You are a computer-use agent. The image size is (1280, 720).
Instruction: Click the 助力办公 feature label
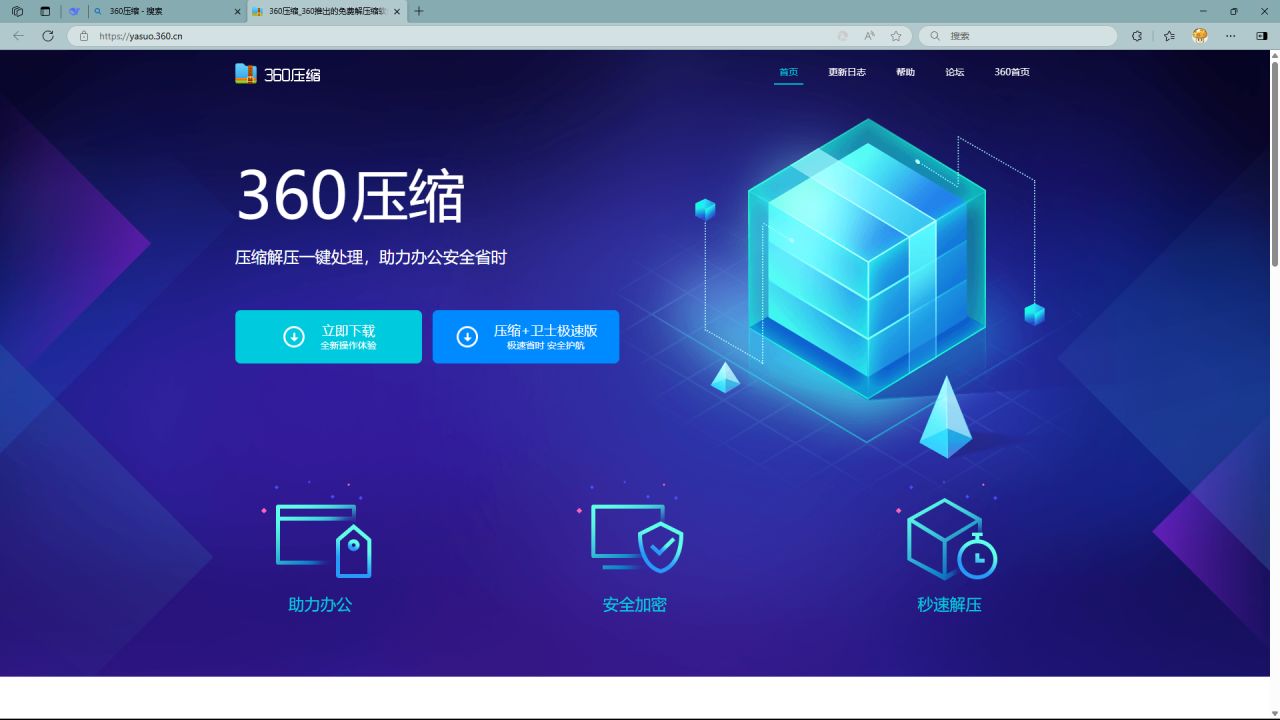(x=320, y=605)
